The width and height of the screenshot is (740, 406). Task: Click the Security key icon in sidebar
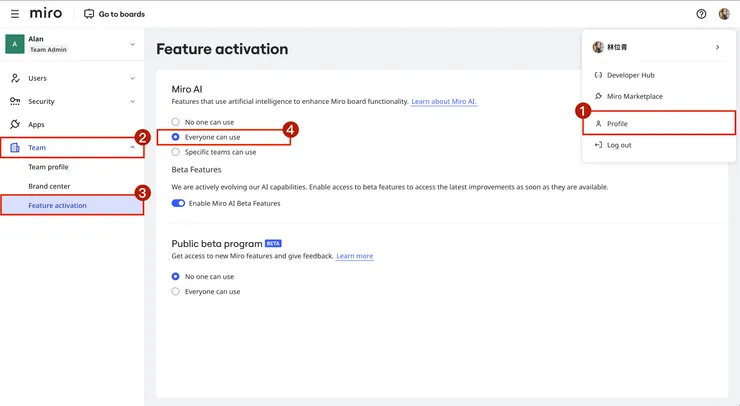15,101
